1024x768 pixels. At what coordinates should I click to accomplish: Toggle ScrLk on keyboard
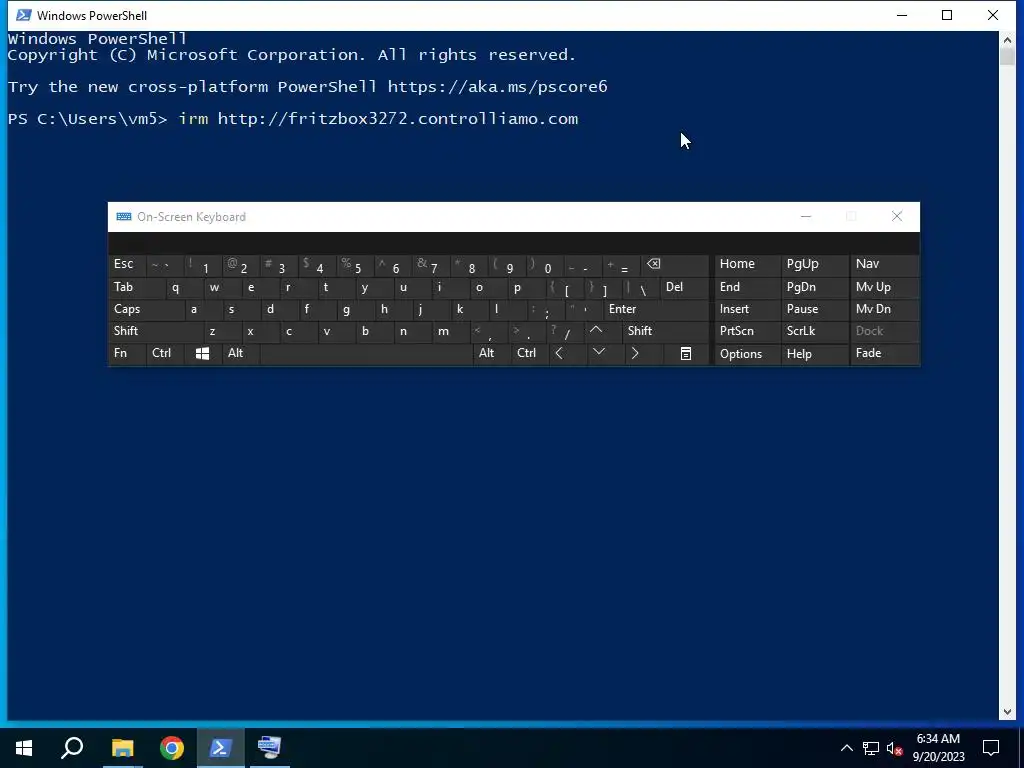pyautogui.click(x=814, y=331)
